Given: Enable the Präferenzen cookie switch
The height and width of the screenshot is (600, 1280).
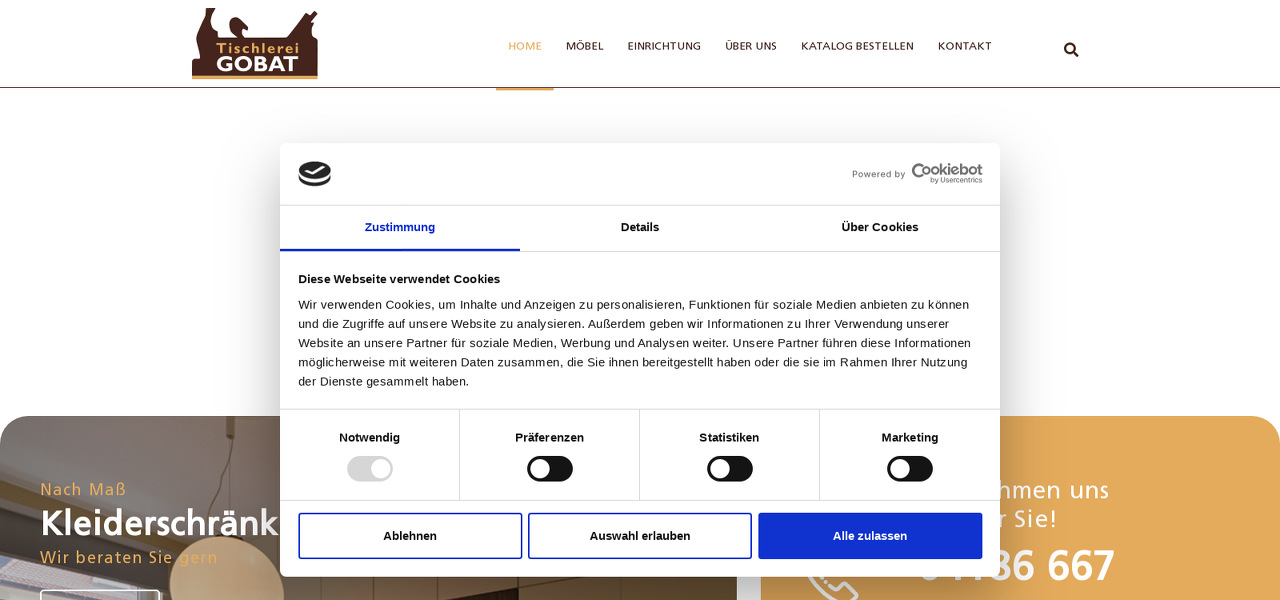Looking at the screenshot, I should [x=550, y=469].
